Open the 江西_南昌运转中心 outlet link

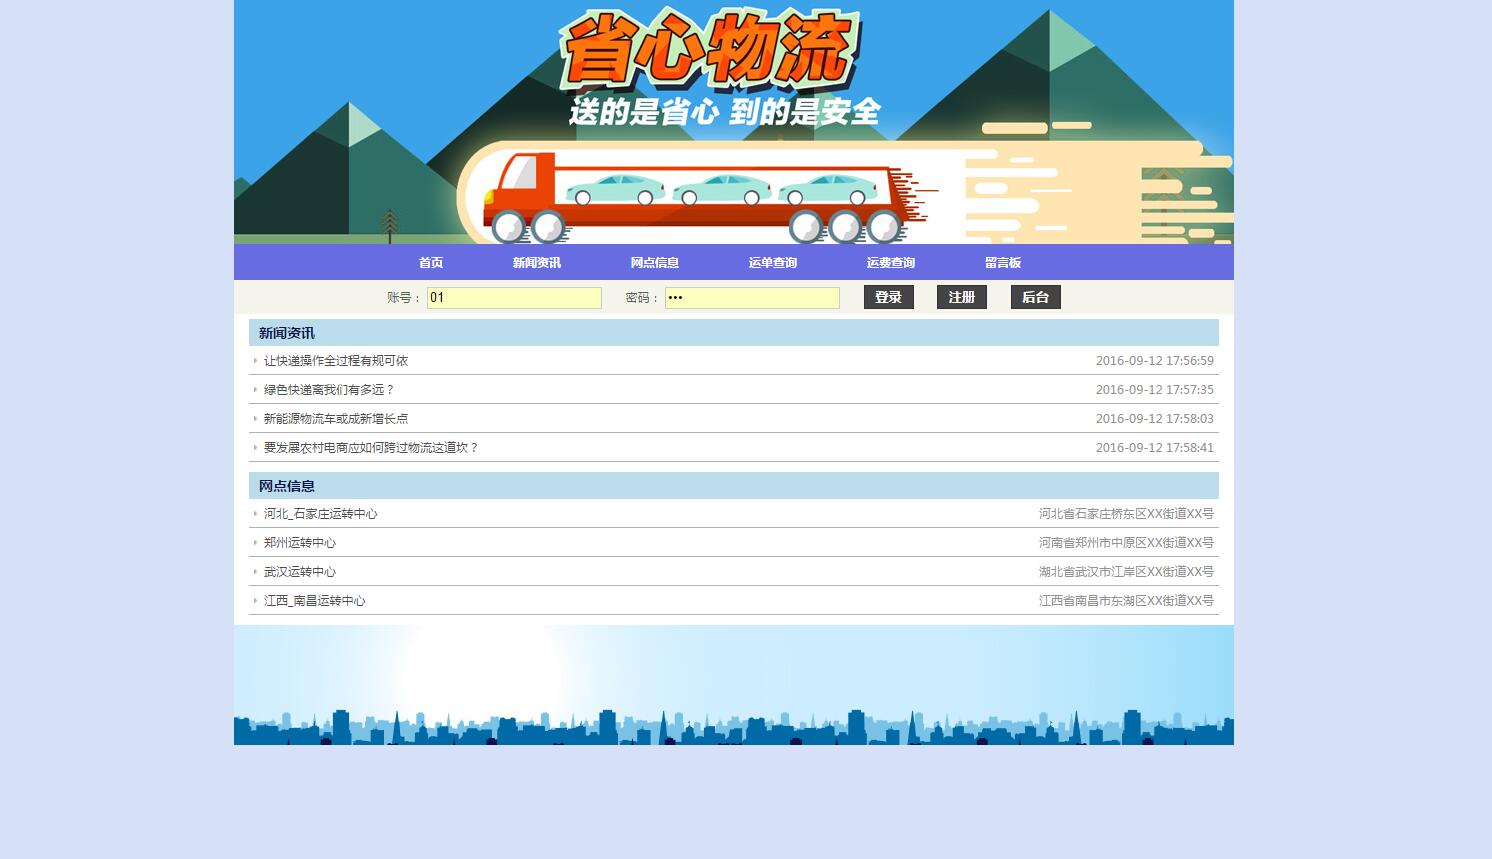314,601
